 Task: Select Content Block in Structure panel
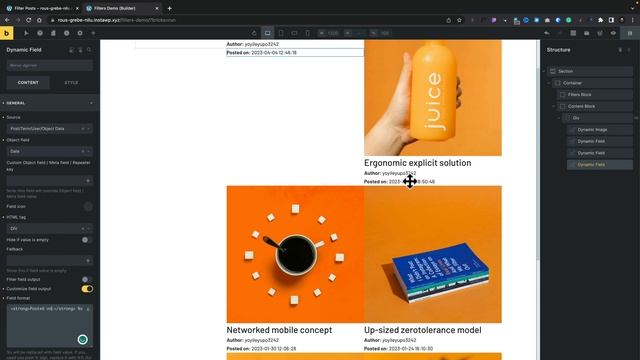(595, 107)
